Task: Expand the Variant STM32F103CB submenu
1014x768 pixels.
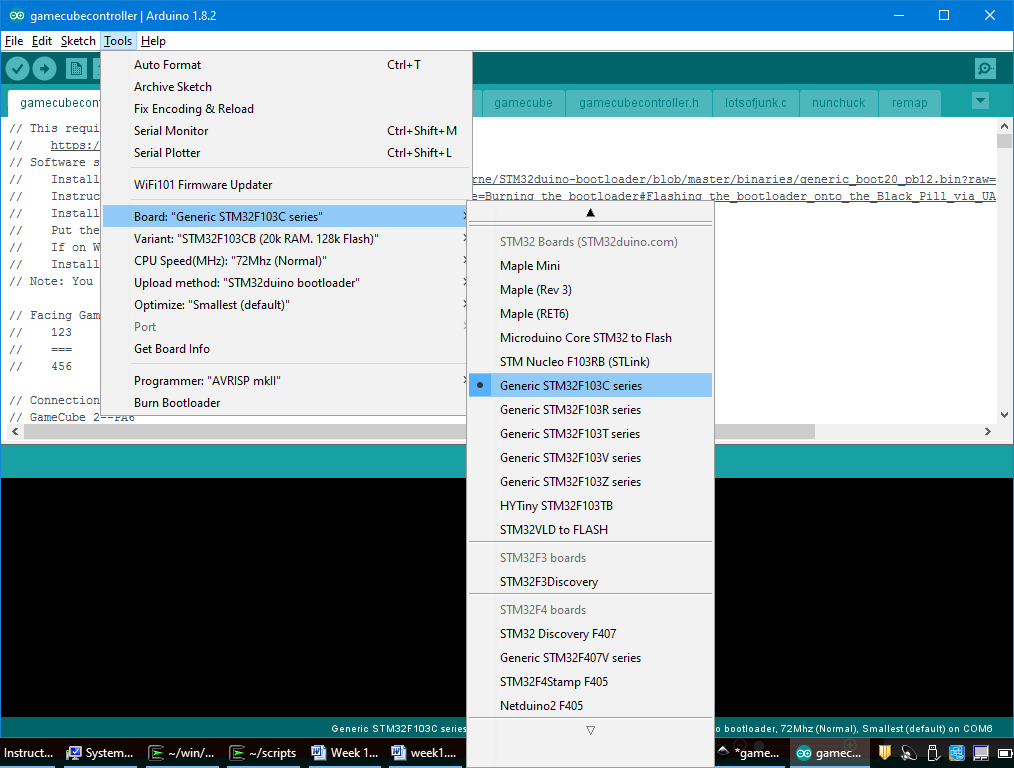Action: 285,239
